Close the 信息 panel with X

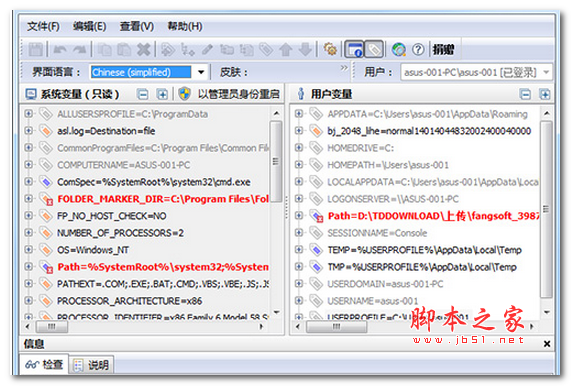click(x=547, y=343)
